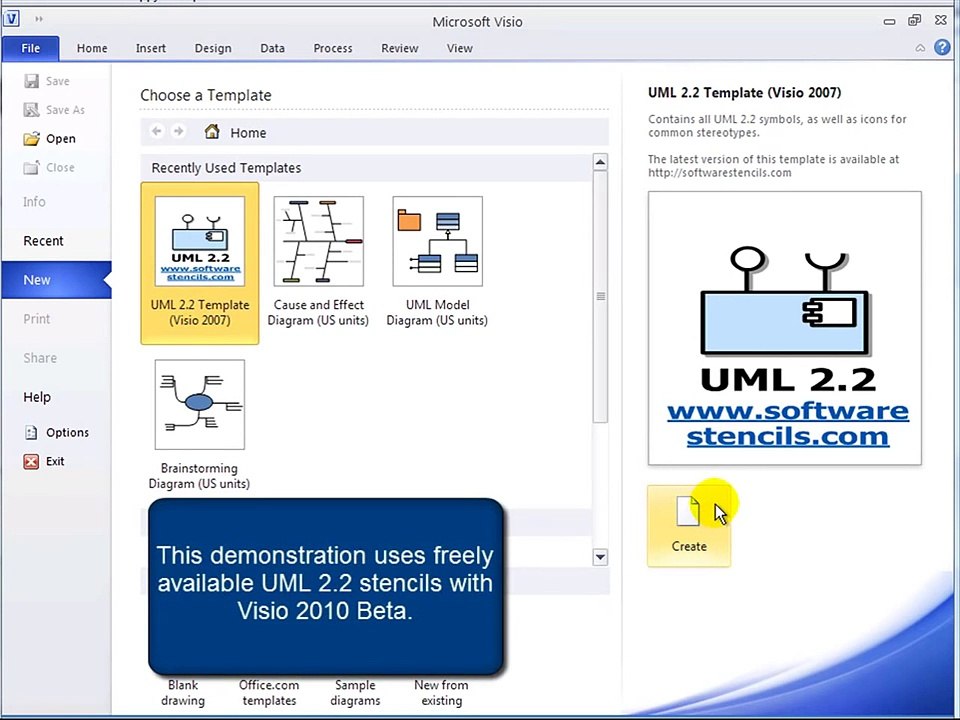The height and width of the screenshot is (720, 960).
Task: Click the Save As label in sidebar
Action: point(66,110)
